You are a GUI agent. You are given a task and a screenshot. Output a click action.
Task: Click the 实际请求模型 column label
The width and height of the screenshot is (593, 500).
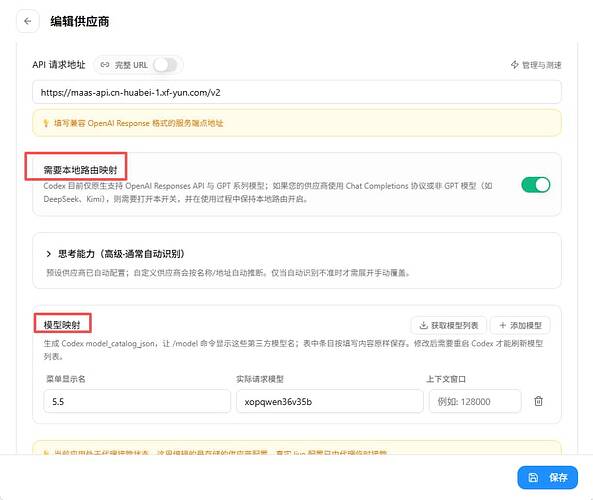[260, 379]
